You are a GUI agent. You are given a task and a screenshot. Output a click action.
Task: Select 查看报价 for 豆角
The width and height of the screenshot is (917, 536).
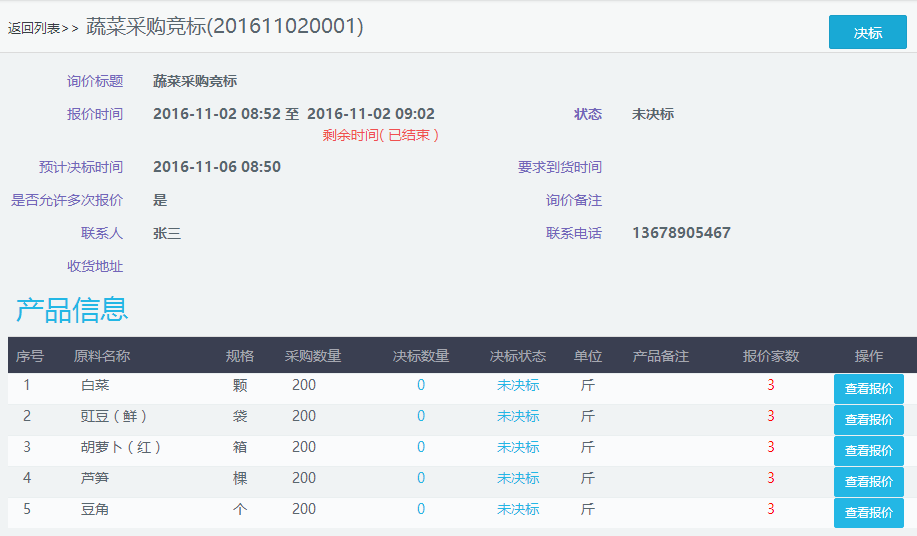868,513
